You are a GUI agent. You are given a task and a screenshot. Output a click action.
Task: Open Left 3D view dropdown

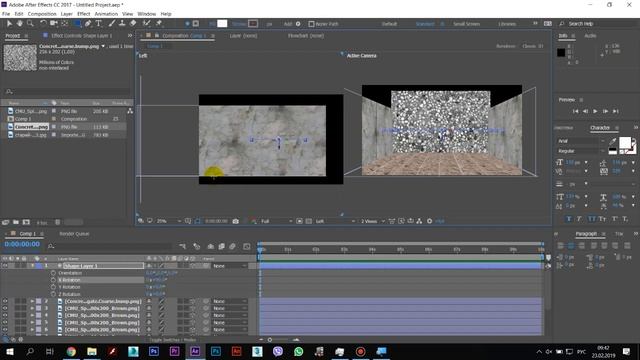(335, 221)
